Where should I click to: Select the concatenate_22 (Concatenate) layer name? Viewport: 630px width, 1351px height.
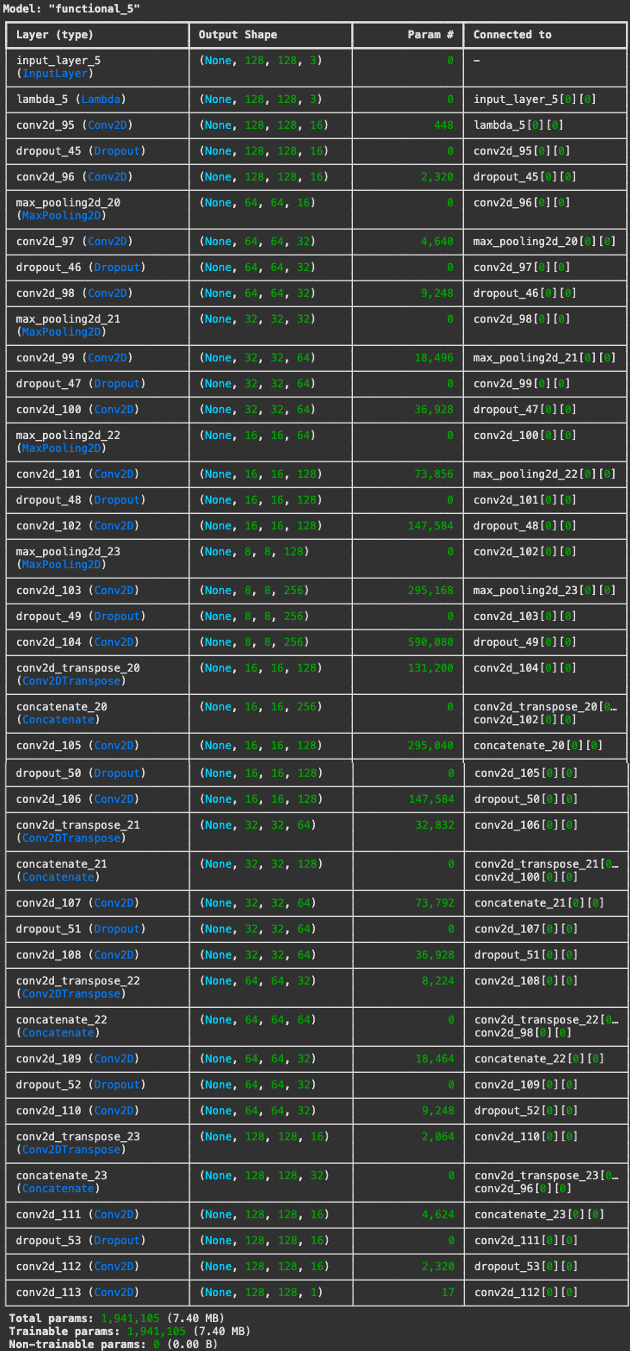[61, 1026]
